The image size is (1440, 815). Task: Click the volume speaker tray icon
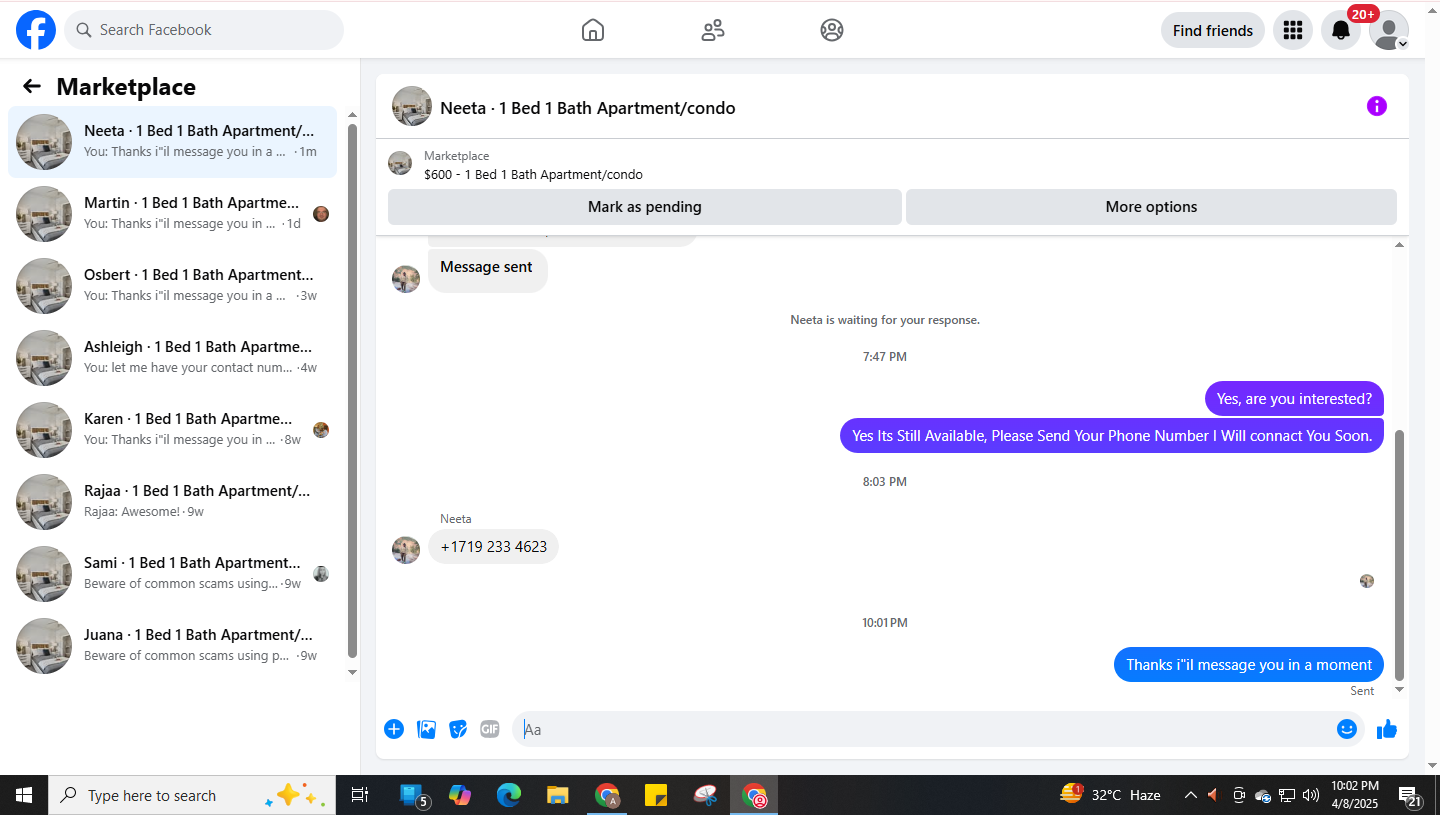[1311, 795]
